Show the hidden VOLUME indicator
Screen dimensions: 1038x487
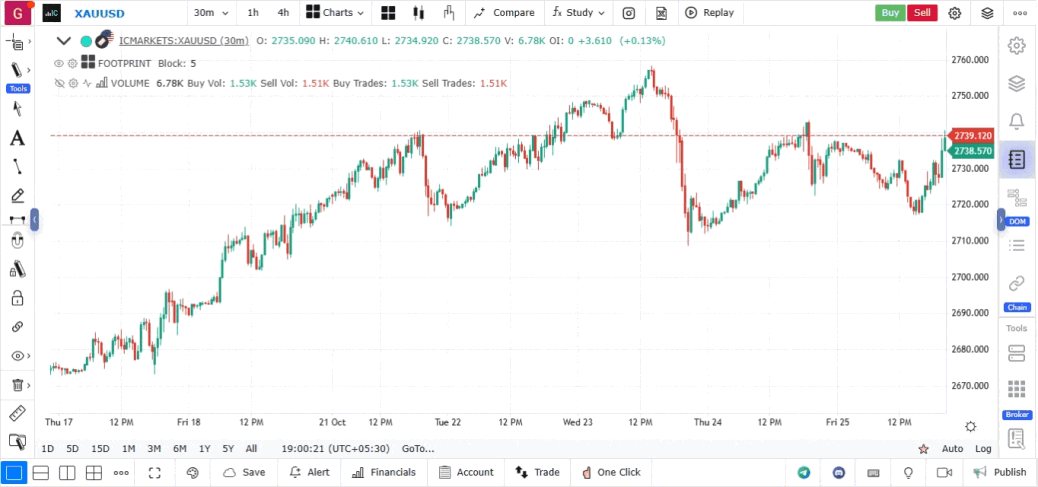(x=59, y=83)
